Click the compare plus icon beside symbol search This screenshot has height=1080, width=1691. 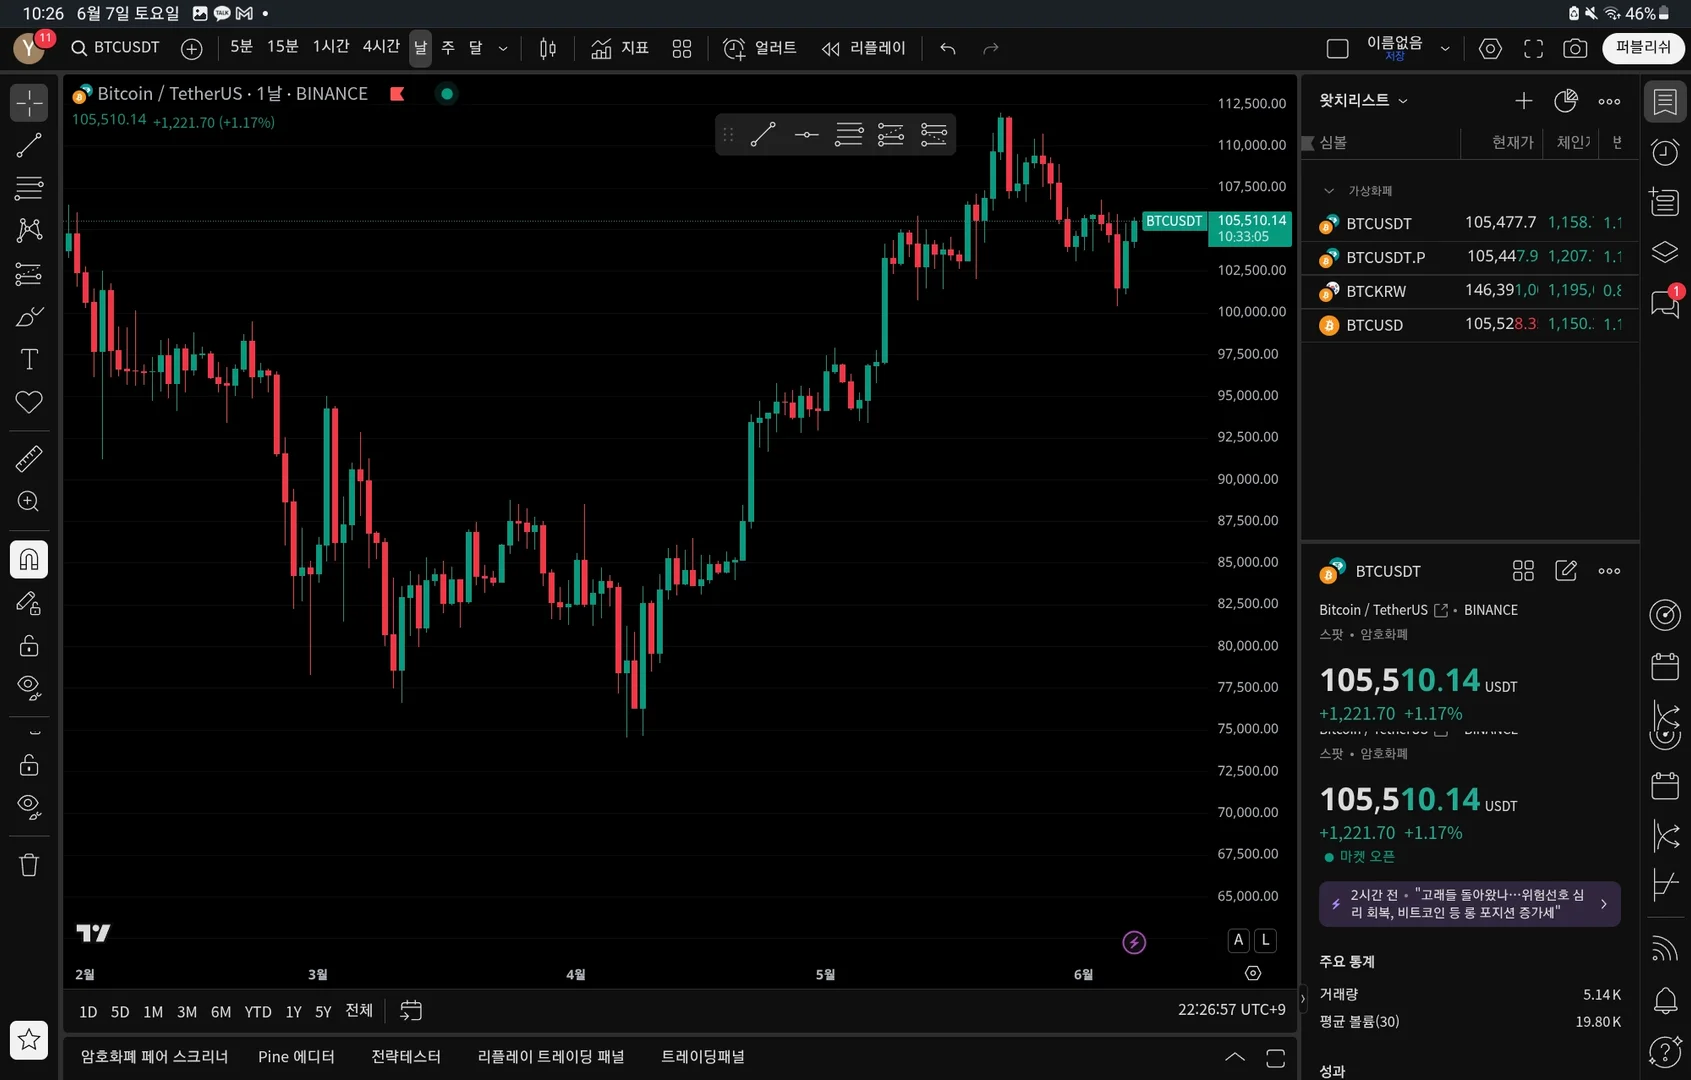click(x=192, y=48)
